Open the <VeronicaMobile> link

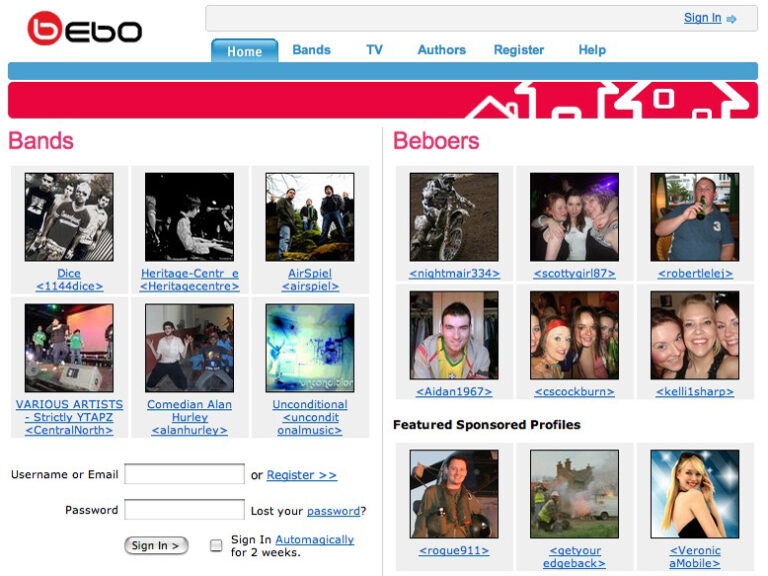coord(695,557)
